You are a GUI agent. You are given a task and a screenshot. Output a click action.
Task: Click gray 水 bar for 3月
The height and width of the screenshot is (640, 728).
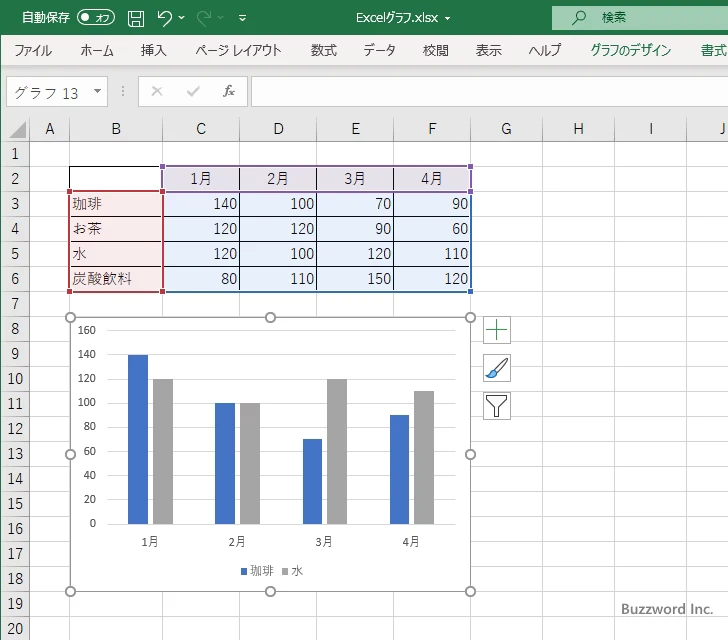pos(337,451)
